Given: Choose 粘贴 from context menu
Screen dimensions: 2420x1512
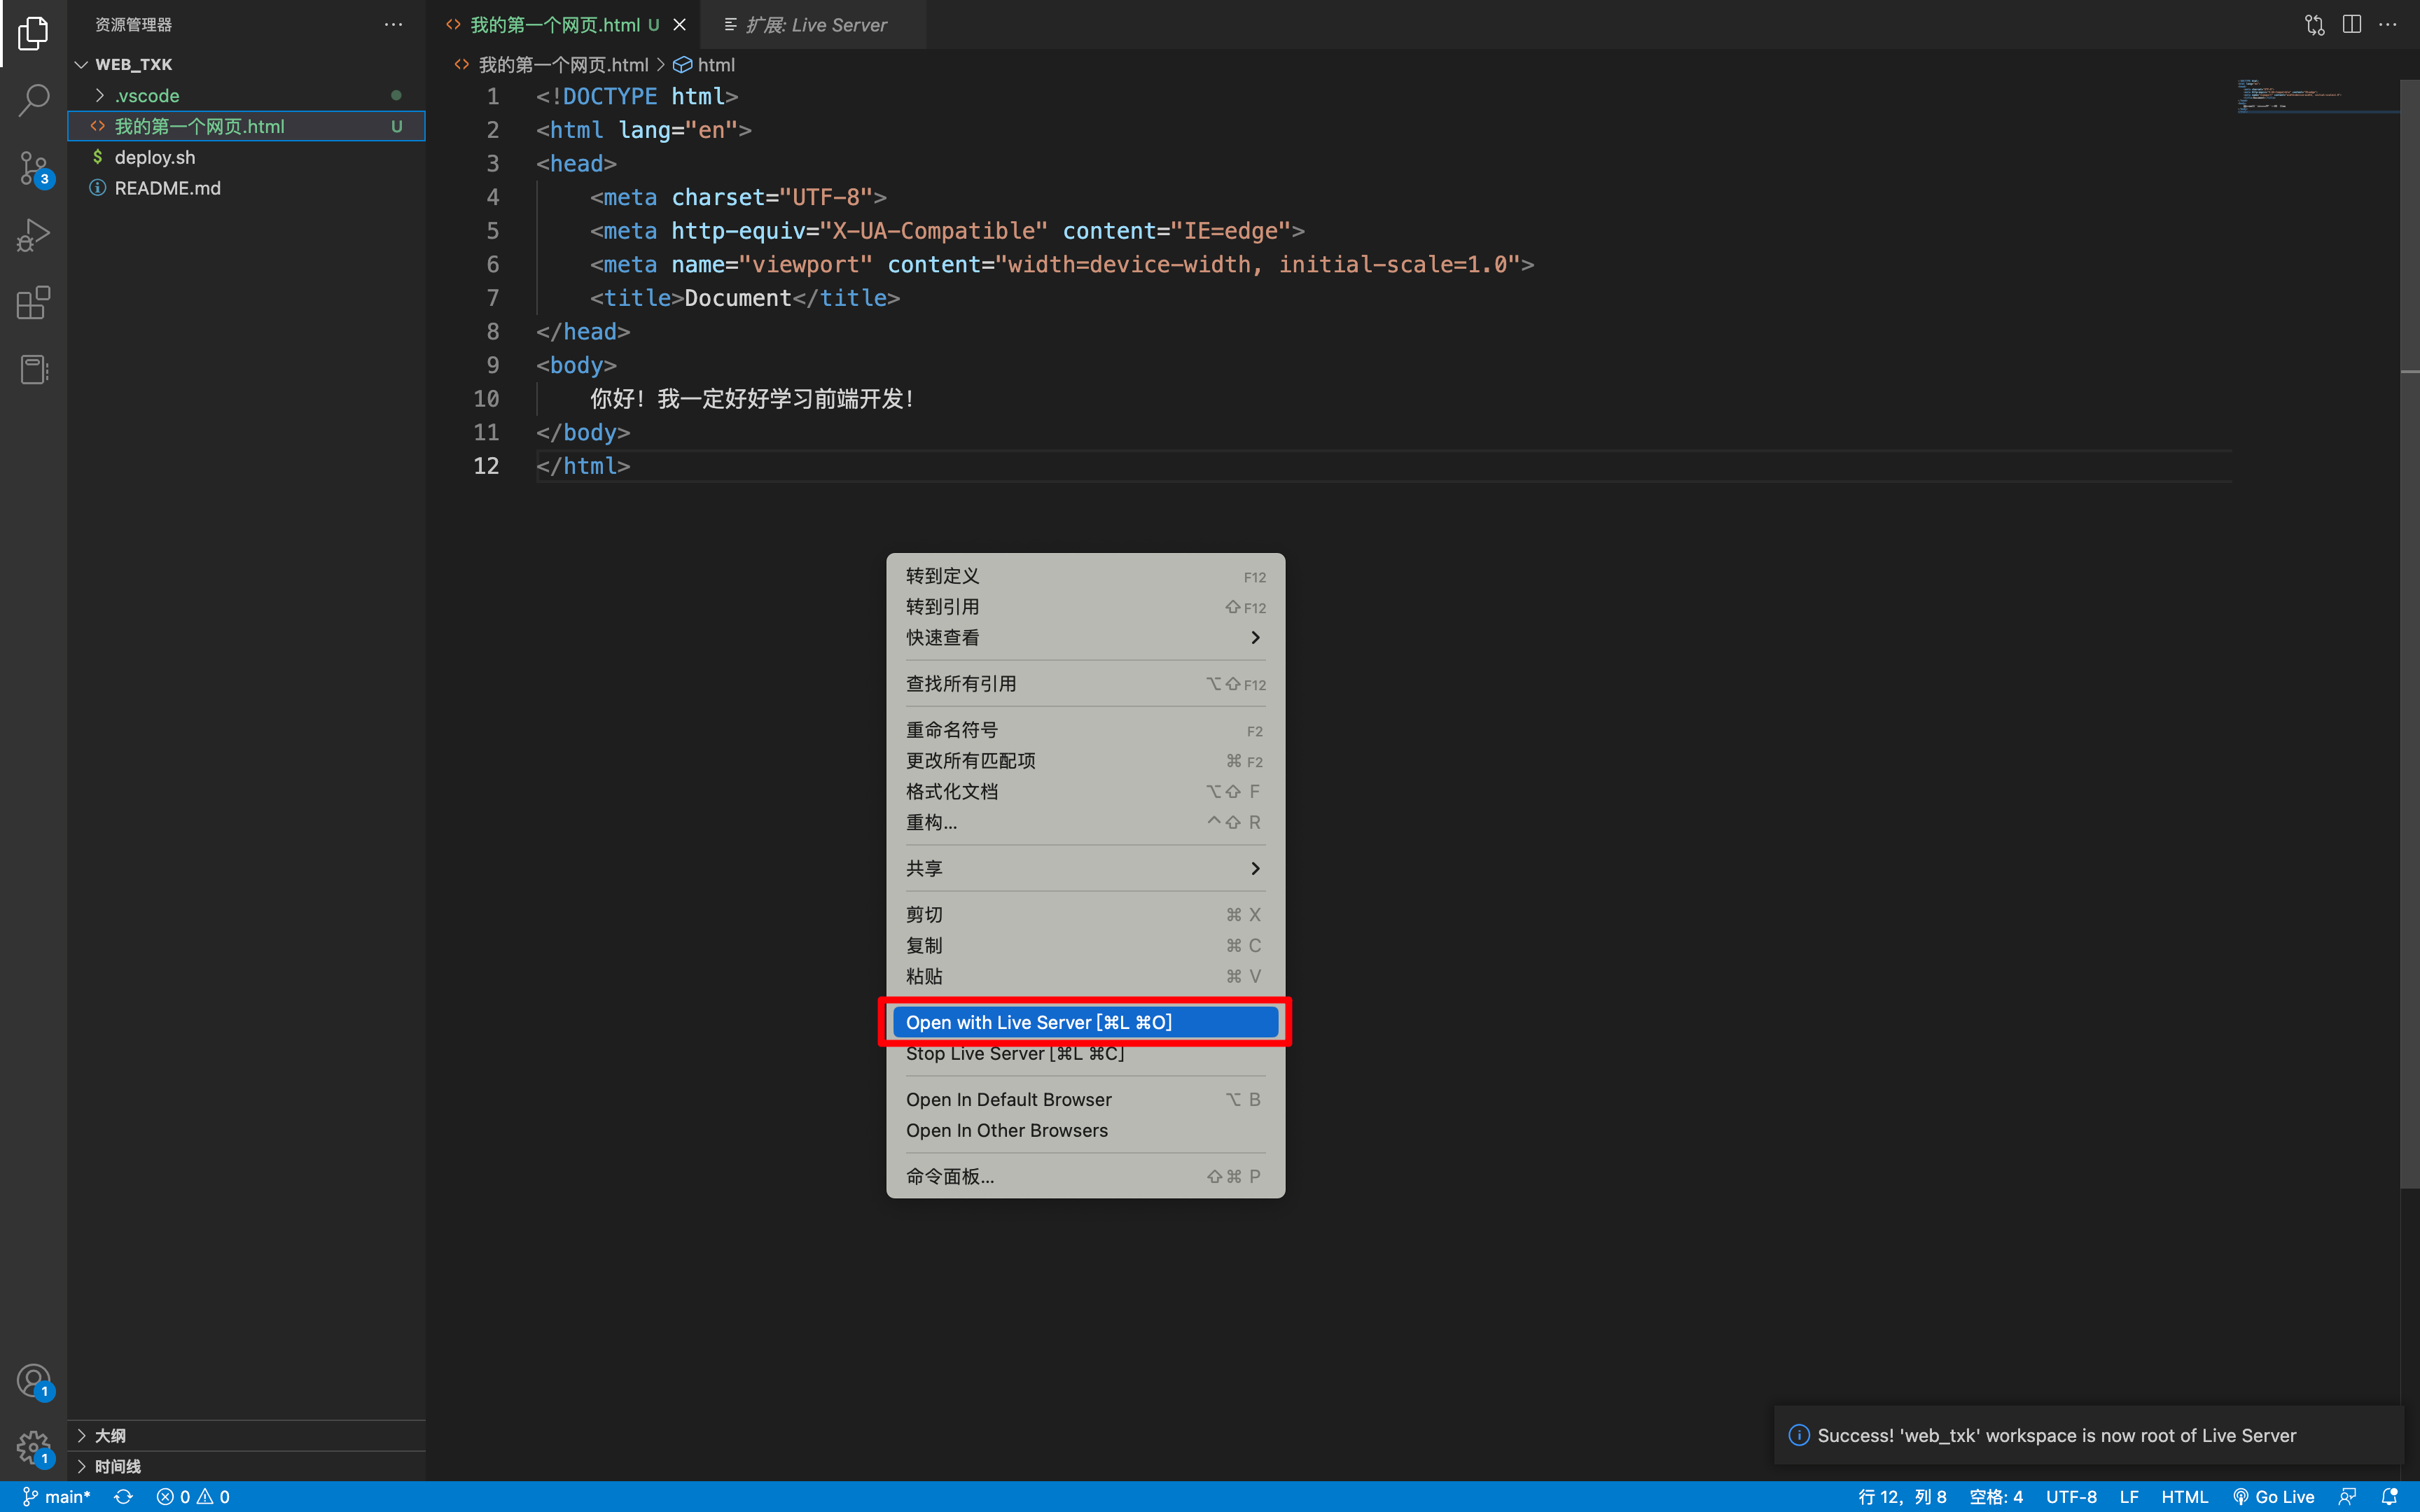Looking at the screenshot, I should pyautogui.click(x=1085, y=976).
